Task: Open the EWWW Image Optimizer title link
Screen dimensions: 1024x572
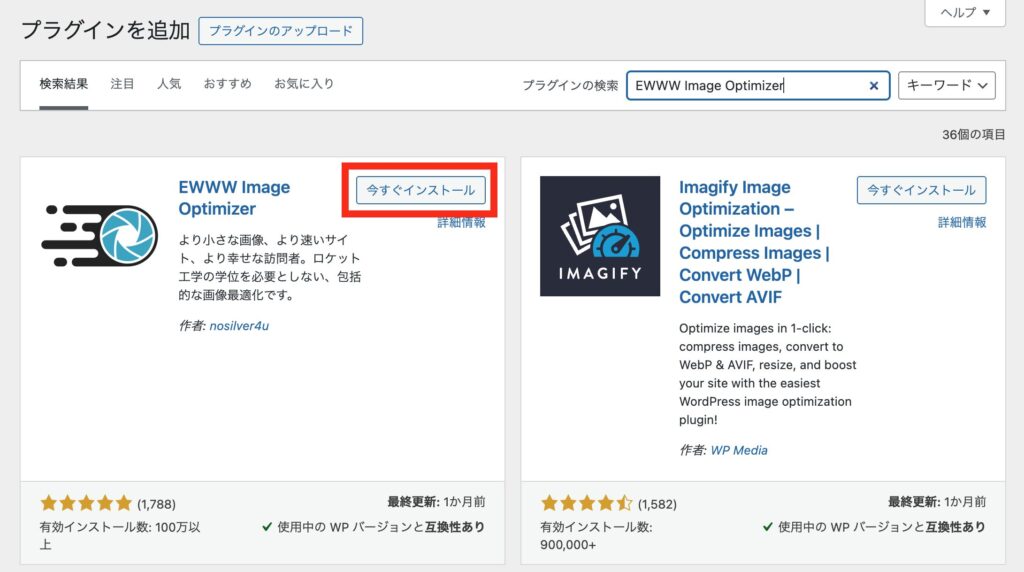Action: click(234, 198)
